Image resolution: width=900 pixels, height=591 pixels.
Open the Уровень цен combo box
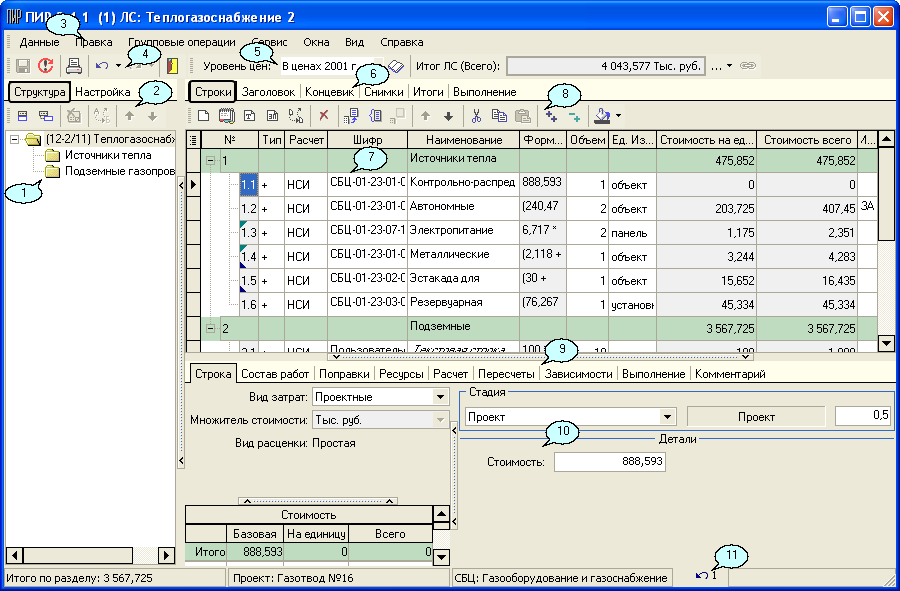[332, 66]
